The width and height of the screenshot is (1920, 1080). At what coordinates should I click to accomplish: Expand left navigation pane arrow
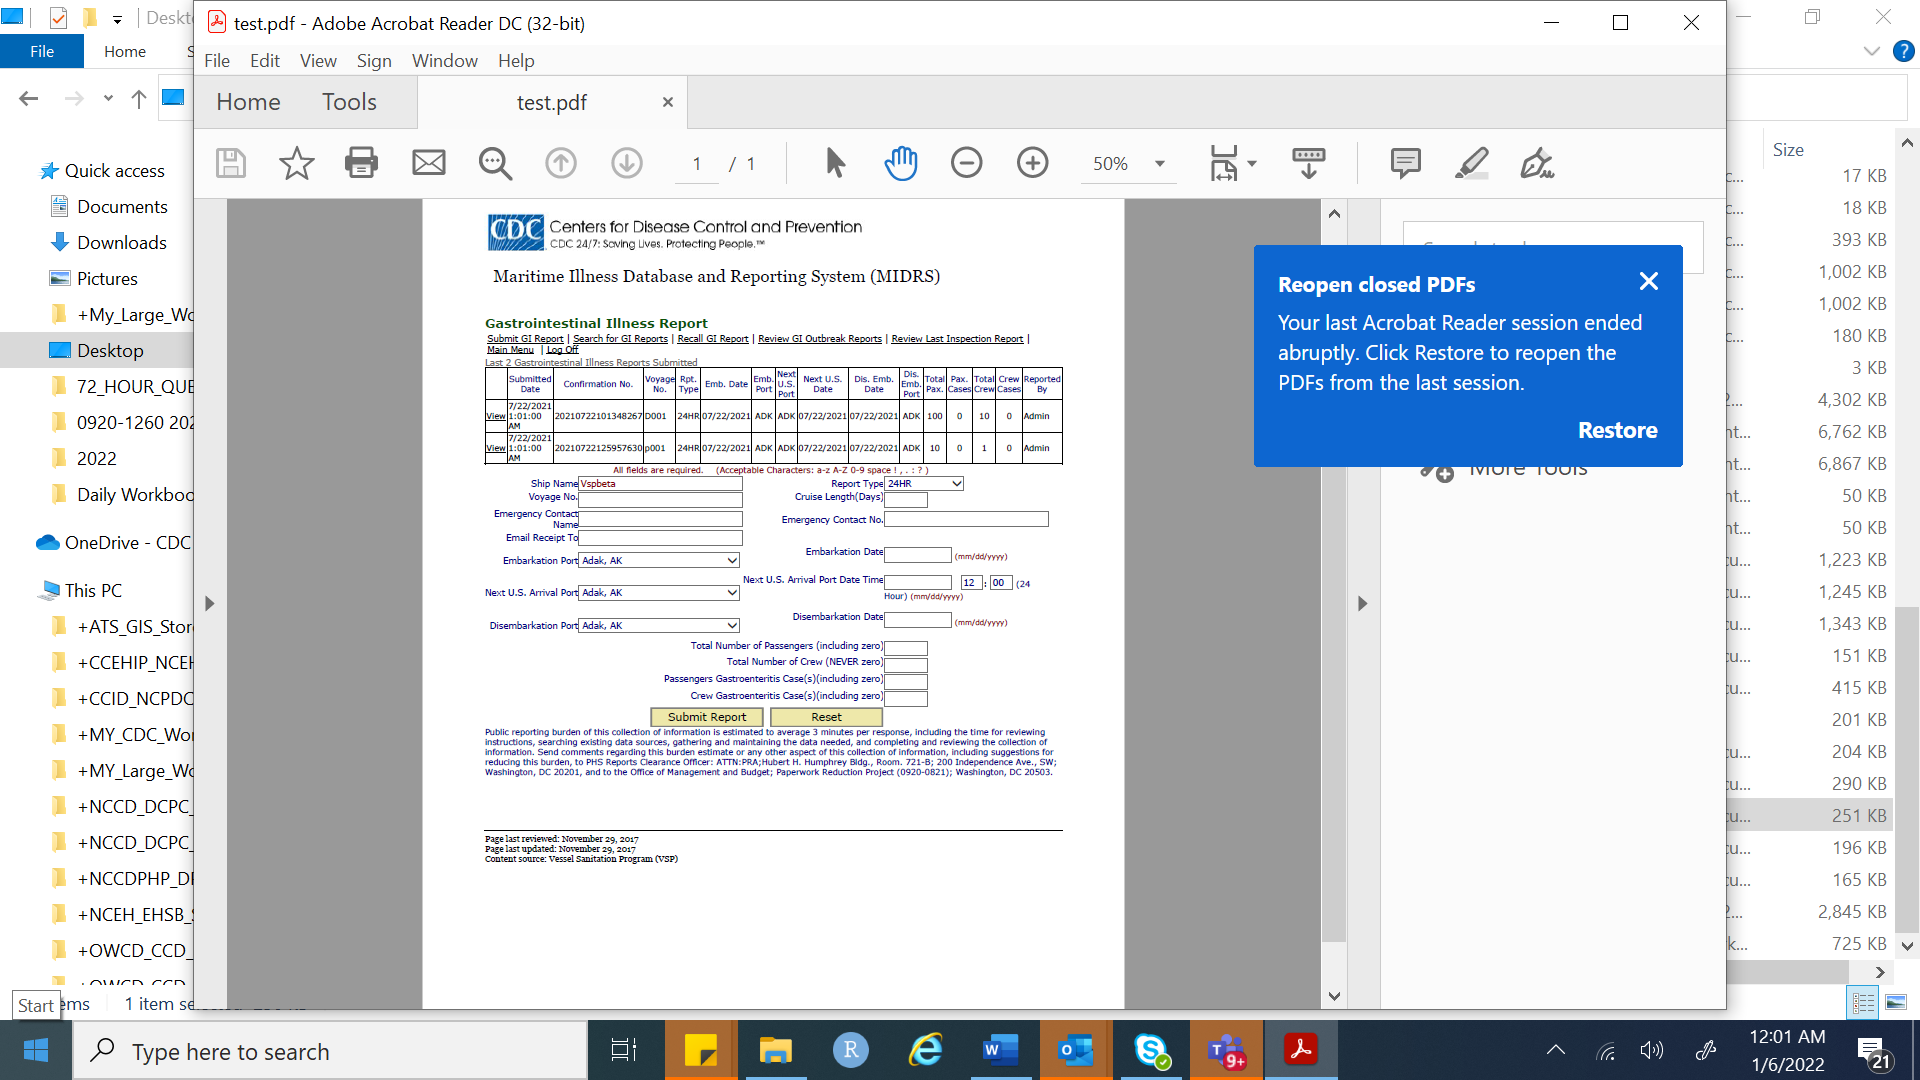(209, 603)
